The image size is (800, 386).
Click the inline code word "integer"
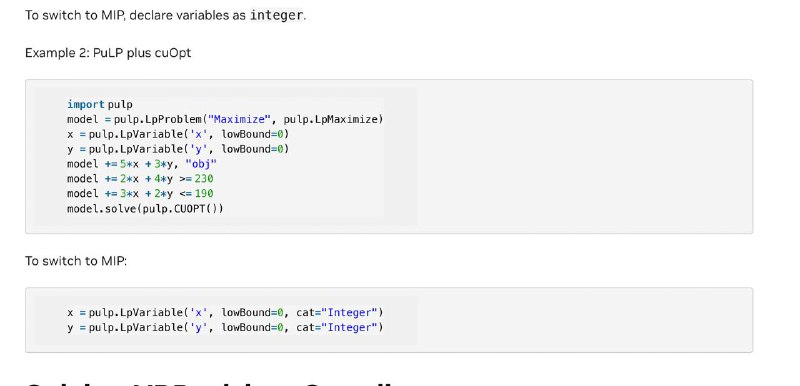click(276, 15)
